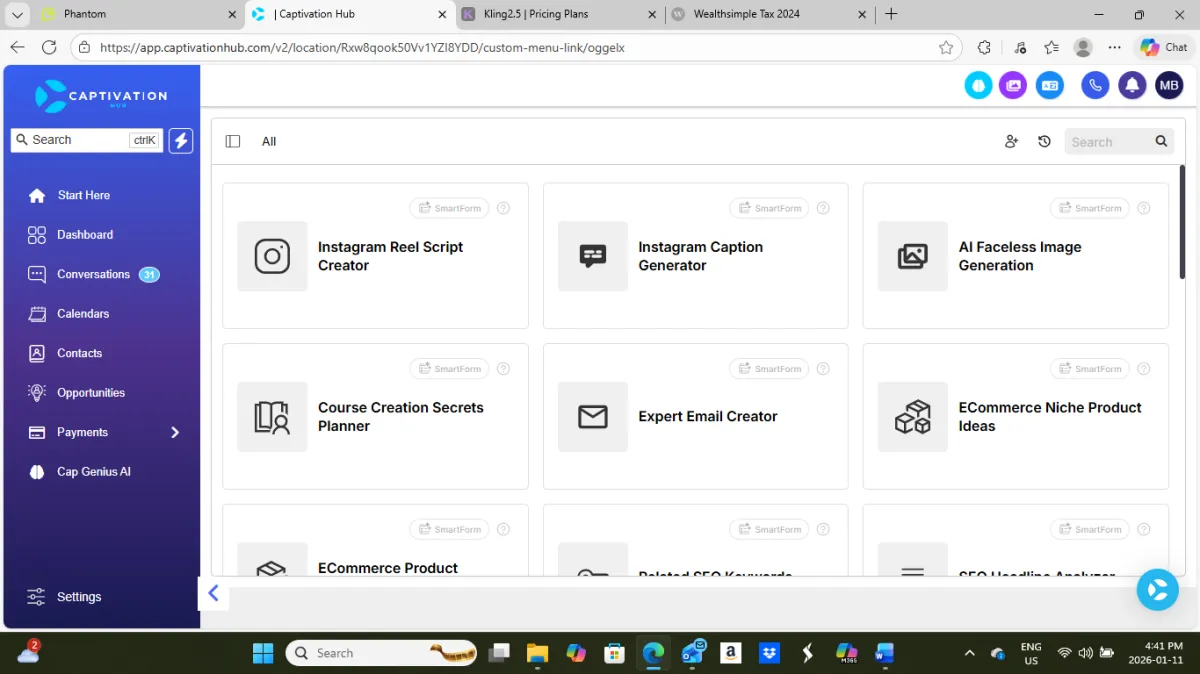
Task: Show hidden system tray icons
Action: point(969,653)
